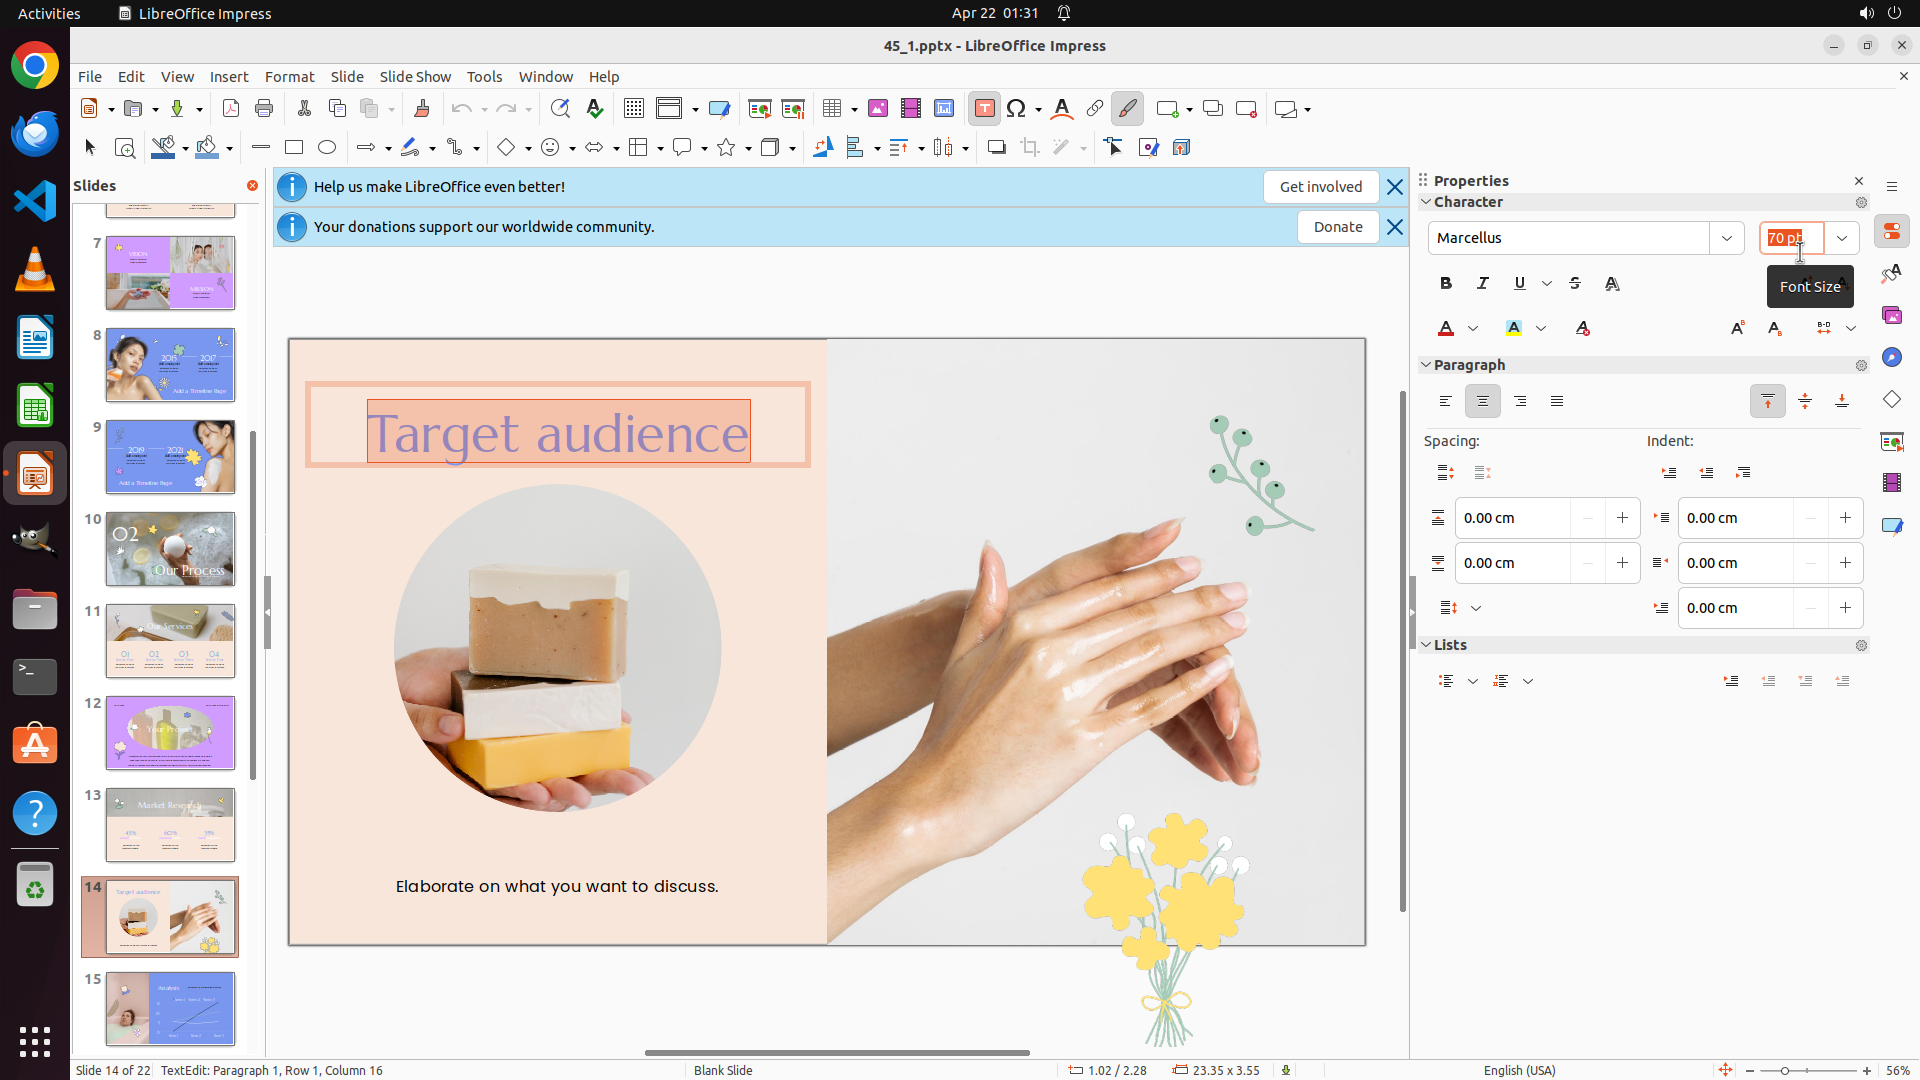Click the Crop Image tool icon
This screenshot has height=1080, width=1920.
coord(1029,148)
